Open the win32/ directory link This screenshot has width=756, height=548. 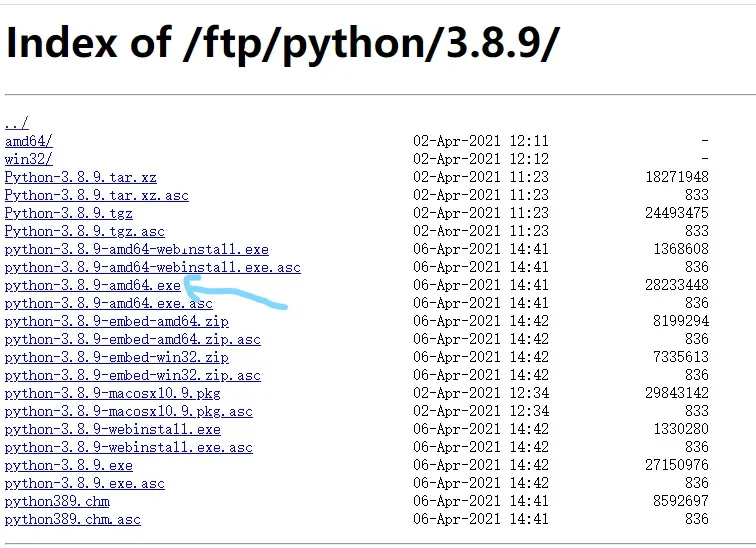pos(28,159)
